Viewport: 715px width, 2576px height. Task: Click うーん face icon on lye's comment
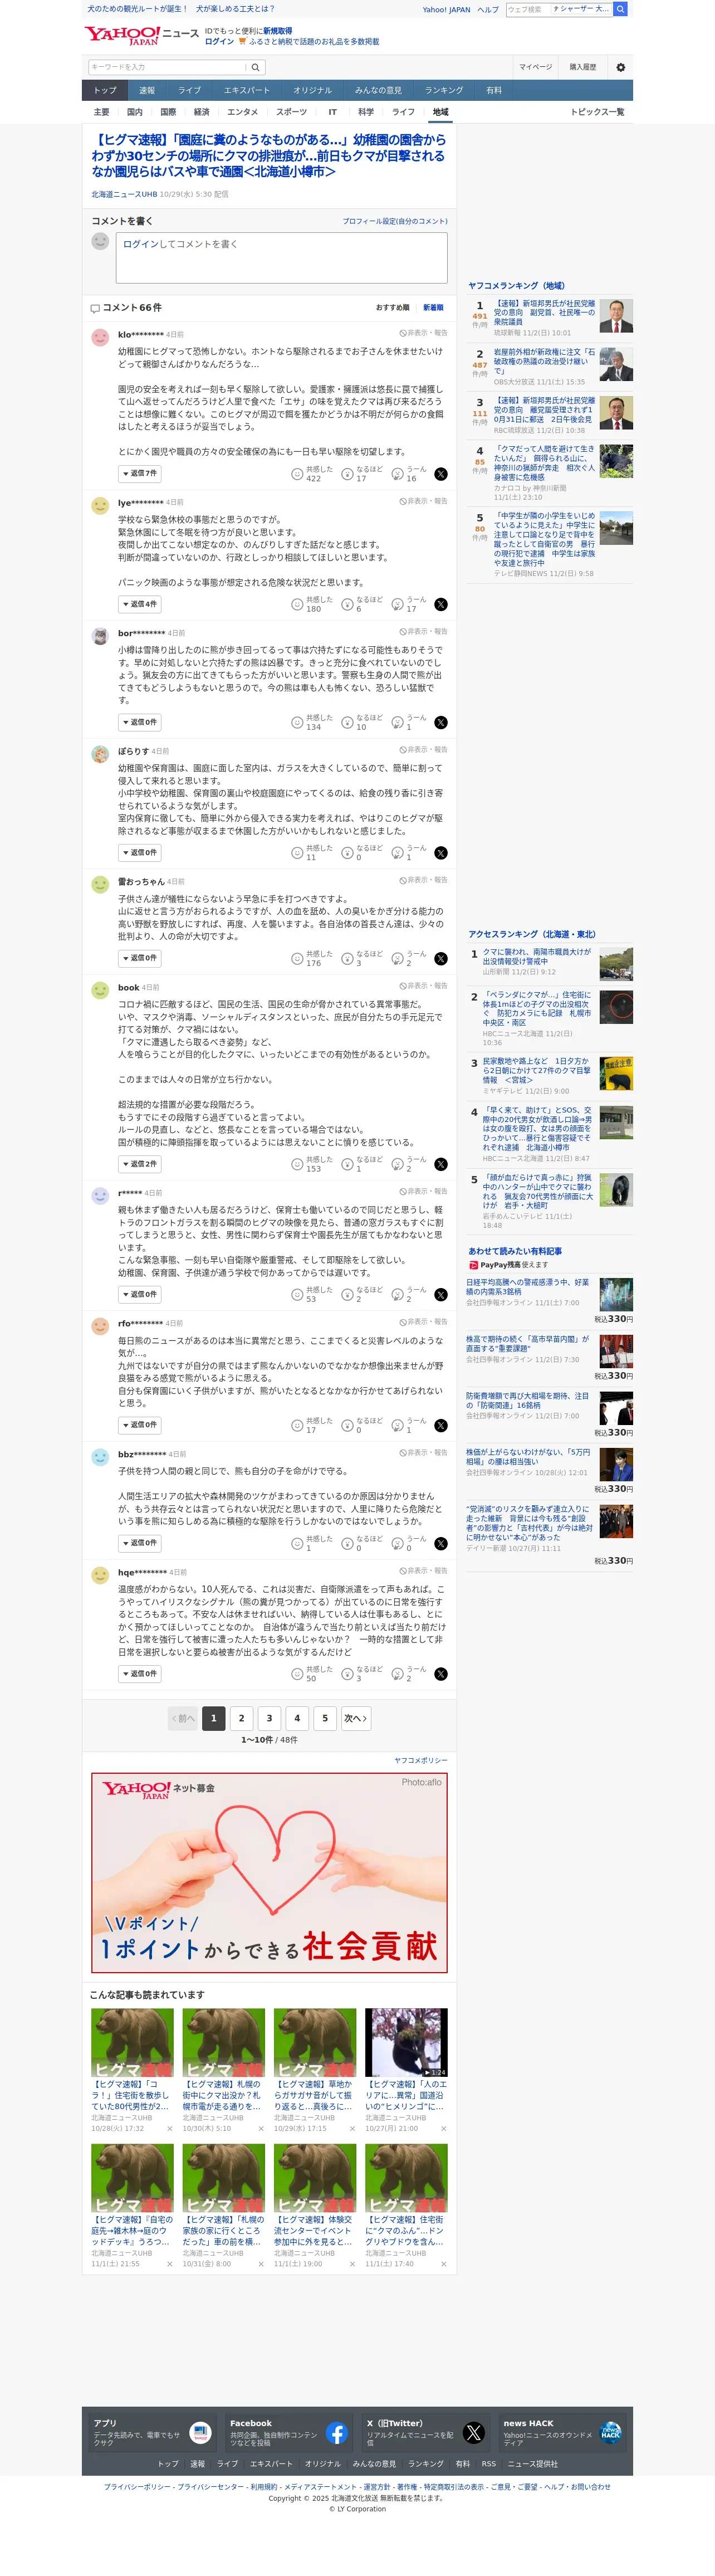397,605
